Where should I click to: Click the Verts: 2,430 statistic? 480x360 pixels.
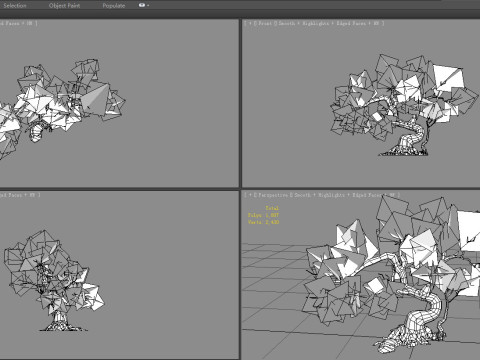pos(263,222)
